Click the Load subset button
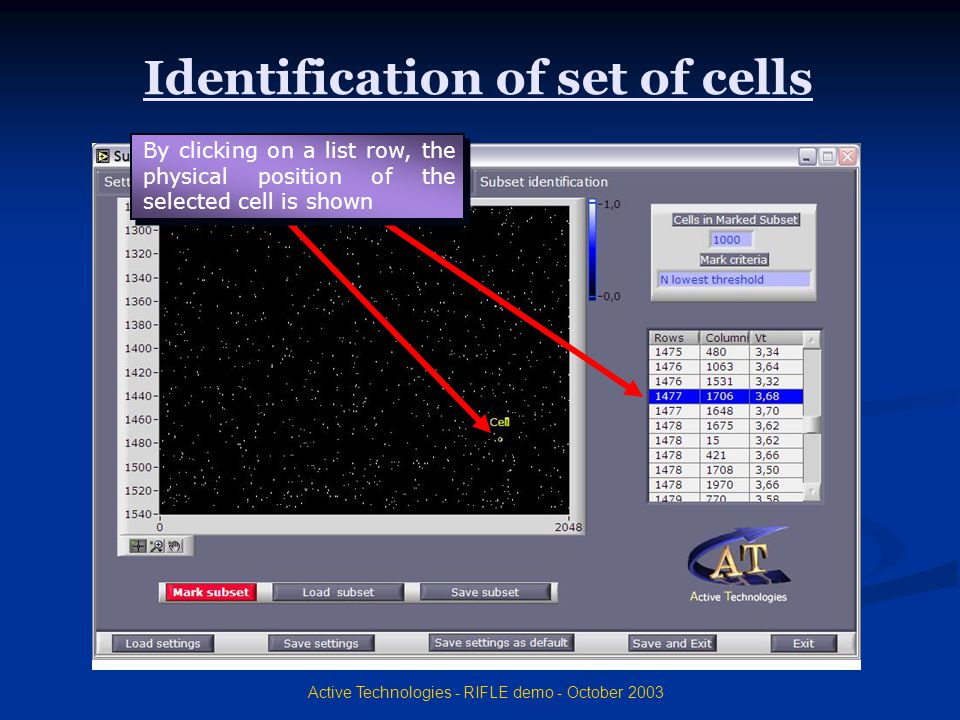960x720 pixels. 338,592
